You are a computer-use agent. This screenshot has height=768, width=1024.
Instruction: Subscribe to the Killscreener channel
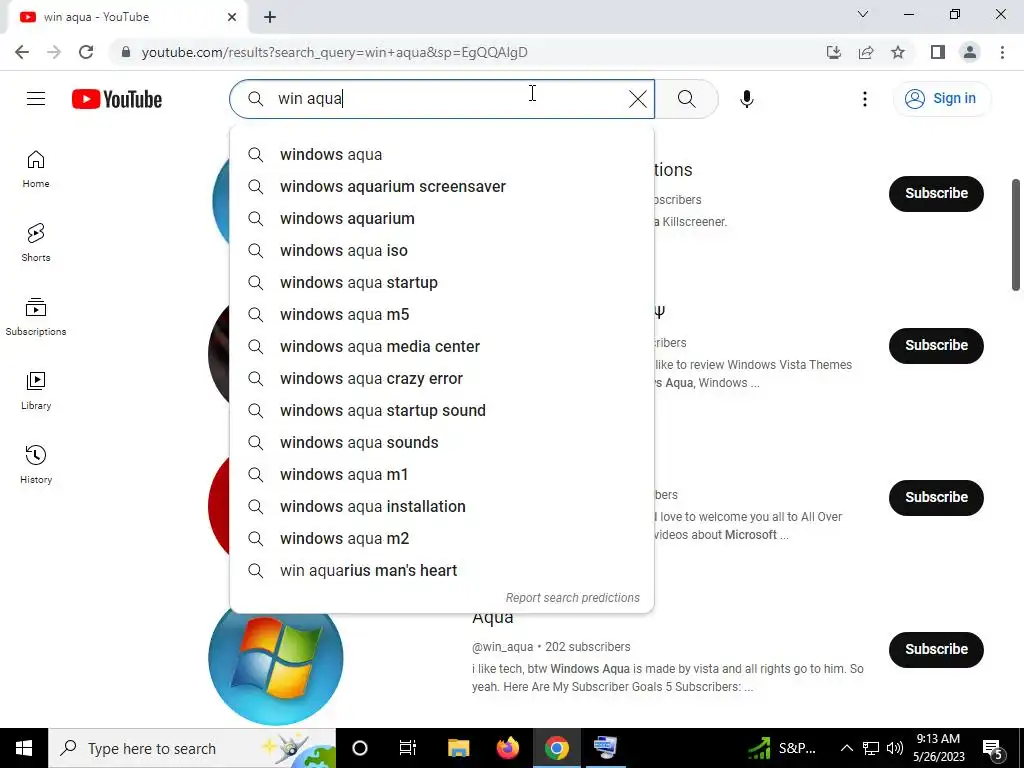936,193
